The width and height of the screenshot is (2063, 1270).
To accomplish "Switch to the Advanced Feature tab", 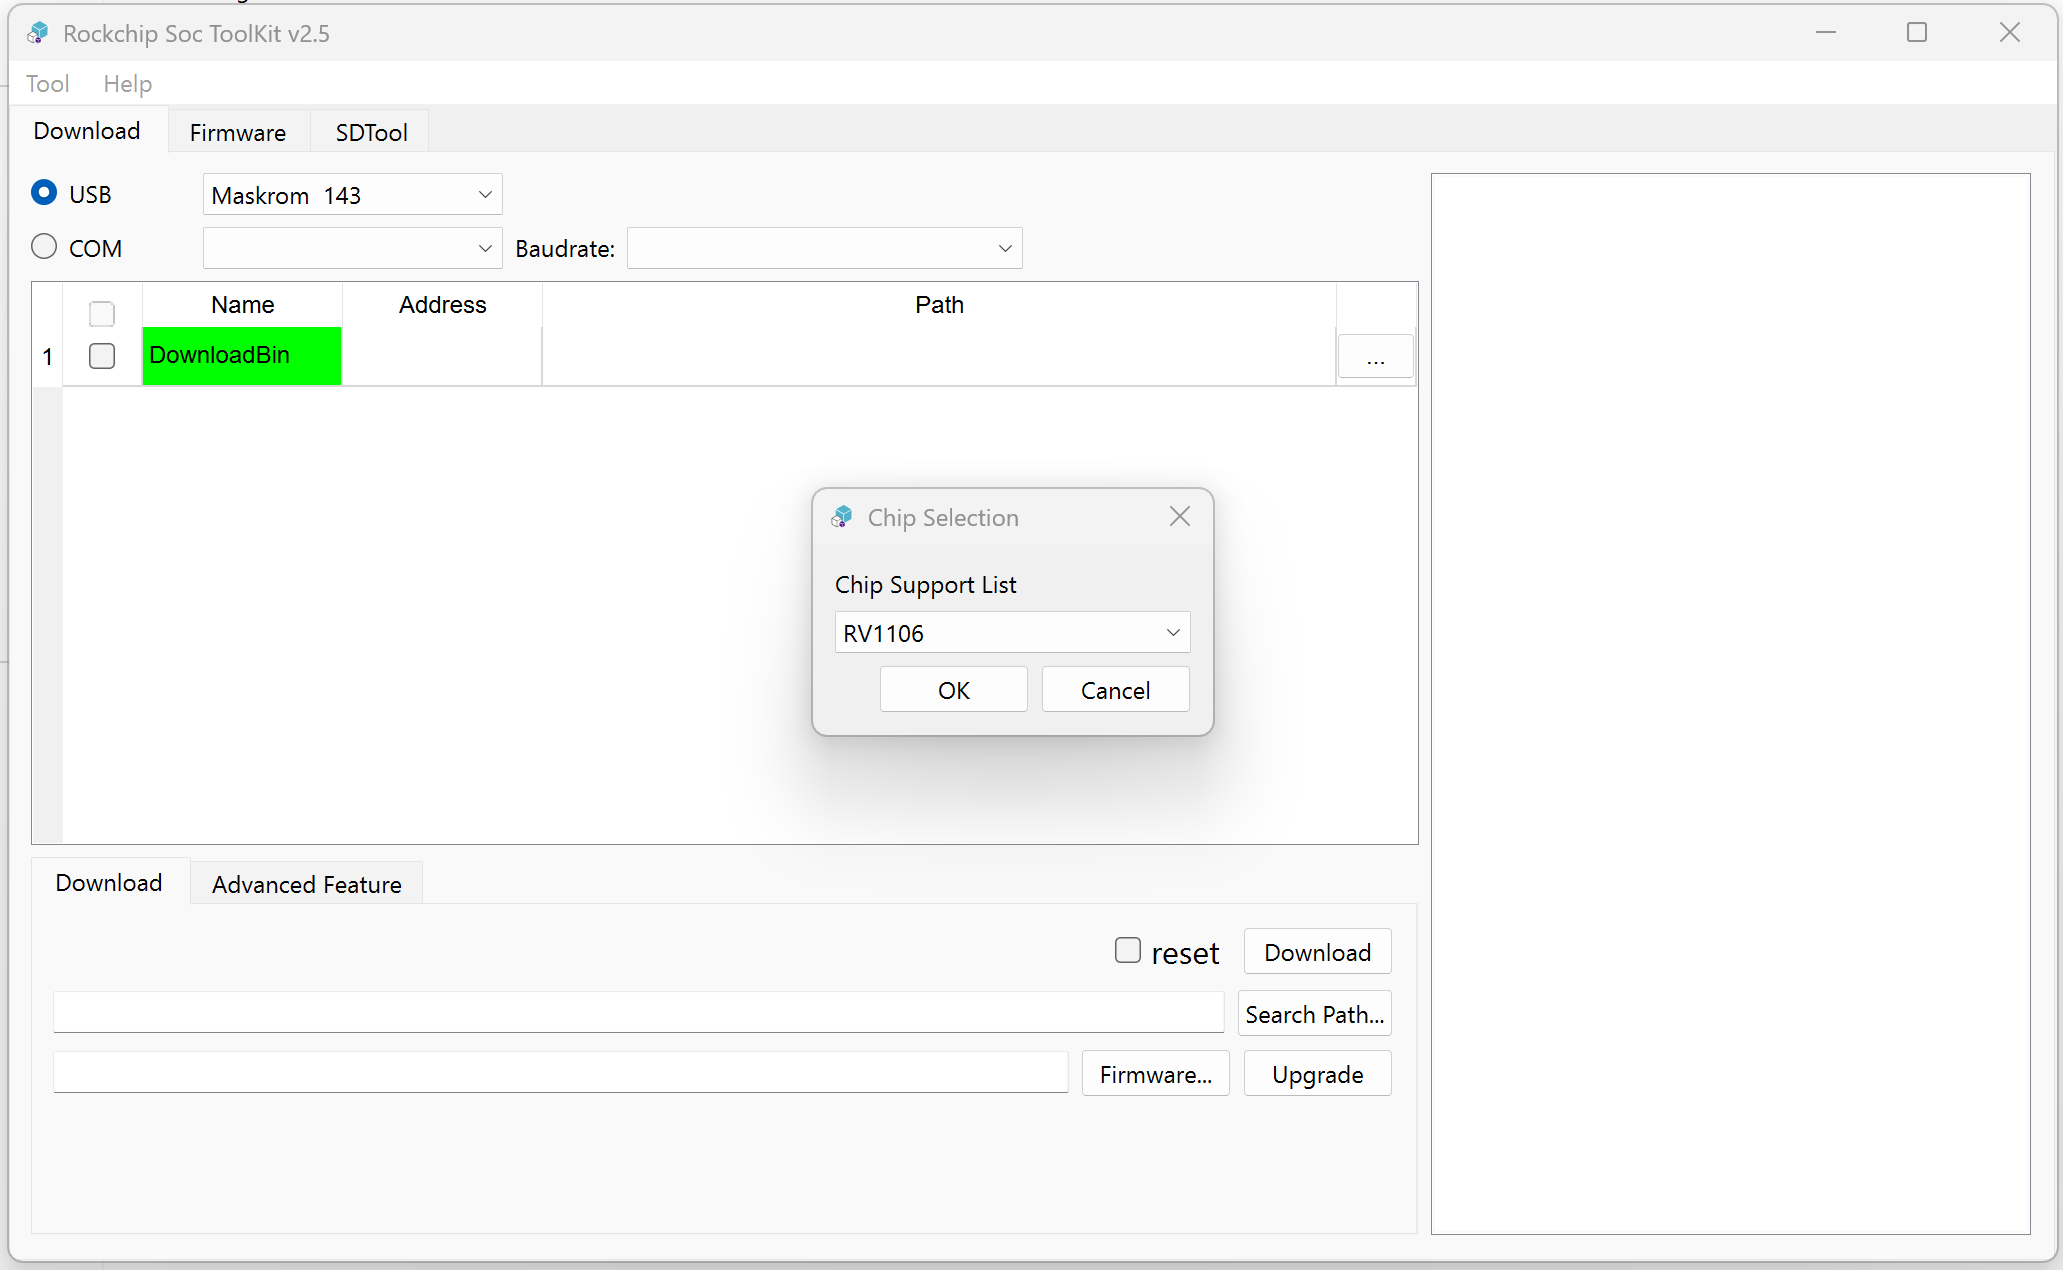I will coord(305,884).
